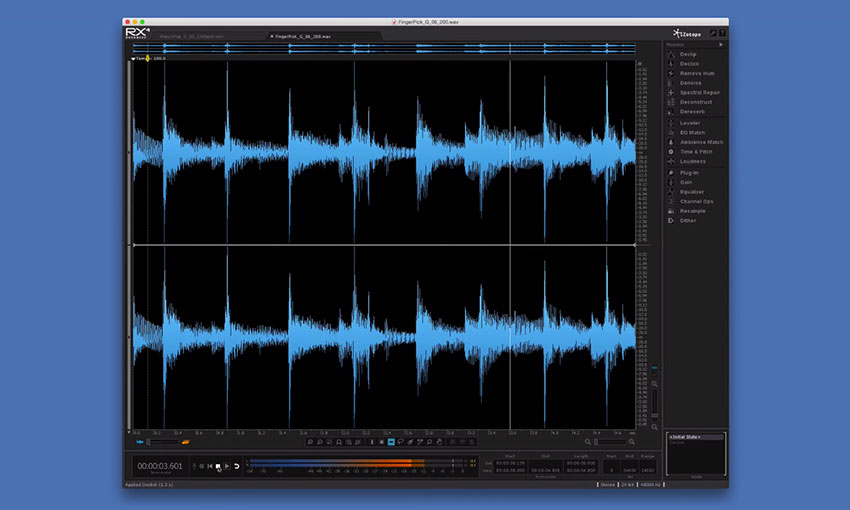Click the yellow Tempo marker

(147, 58)
